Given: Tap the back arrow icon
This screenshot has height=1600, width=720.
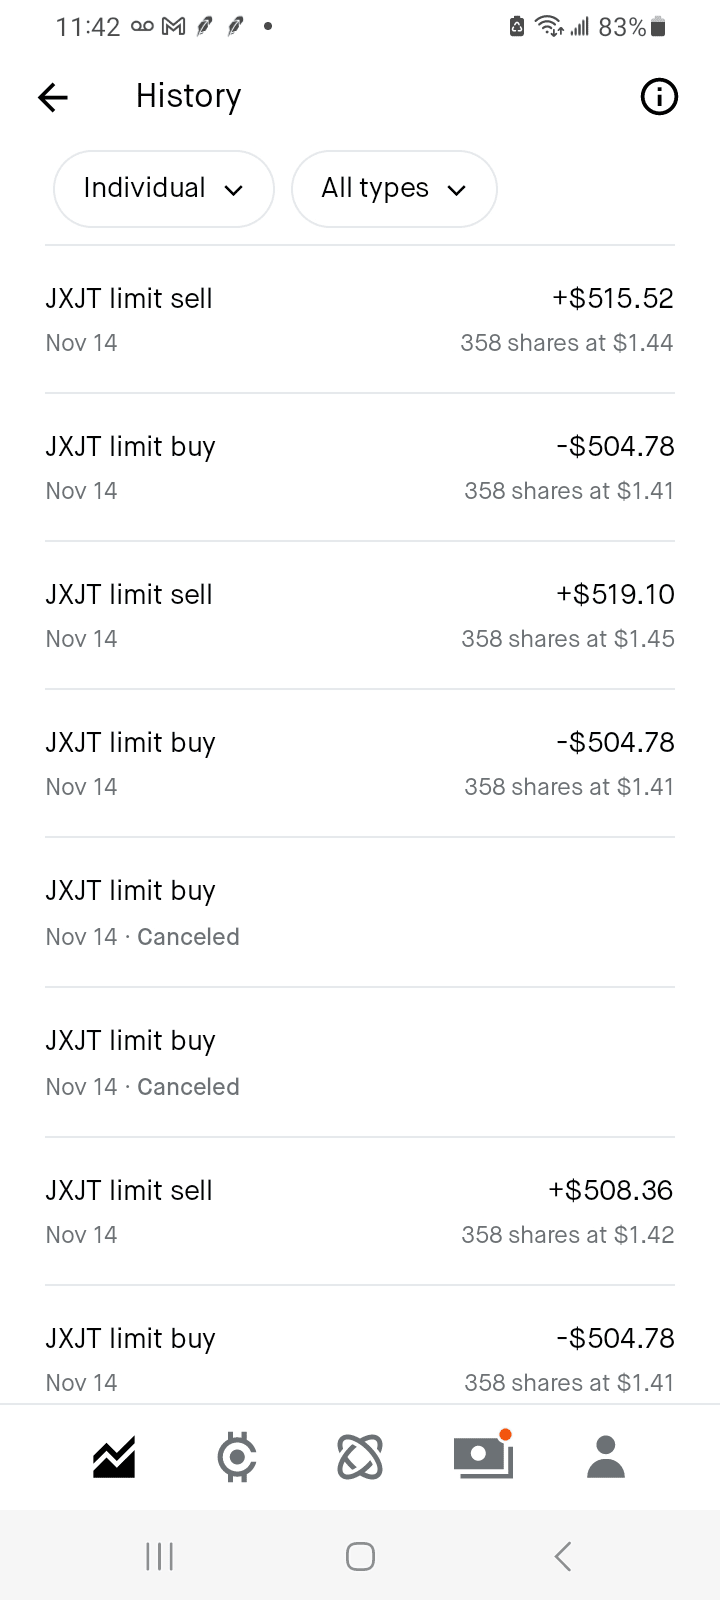Looking at the screenshot, I should click(x=53, y=97).
